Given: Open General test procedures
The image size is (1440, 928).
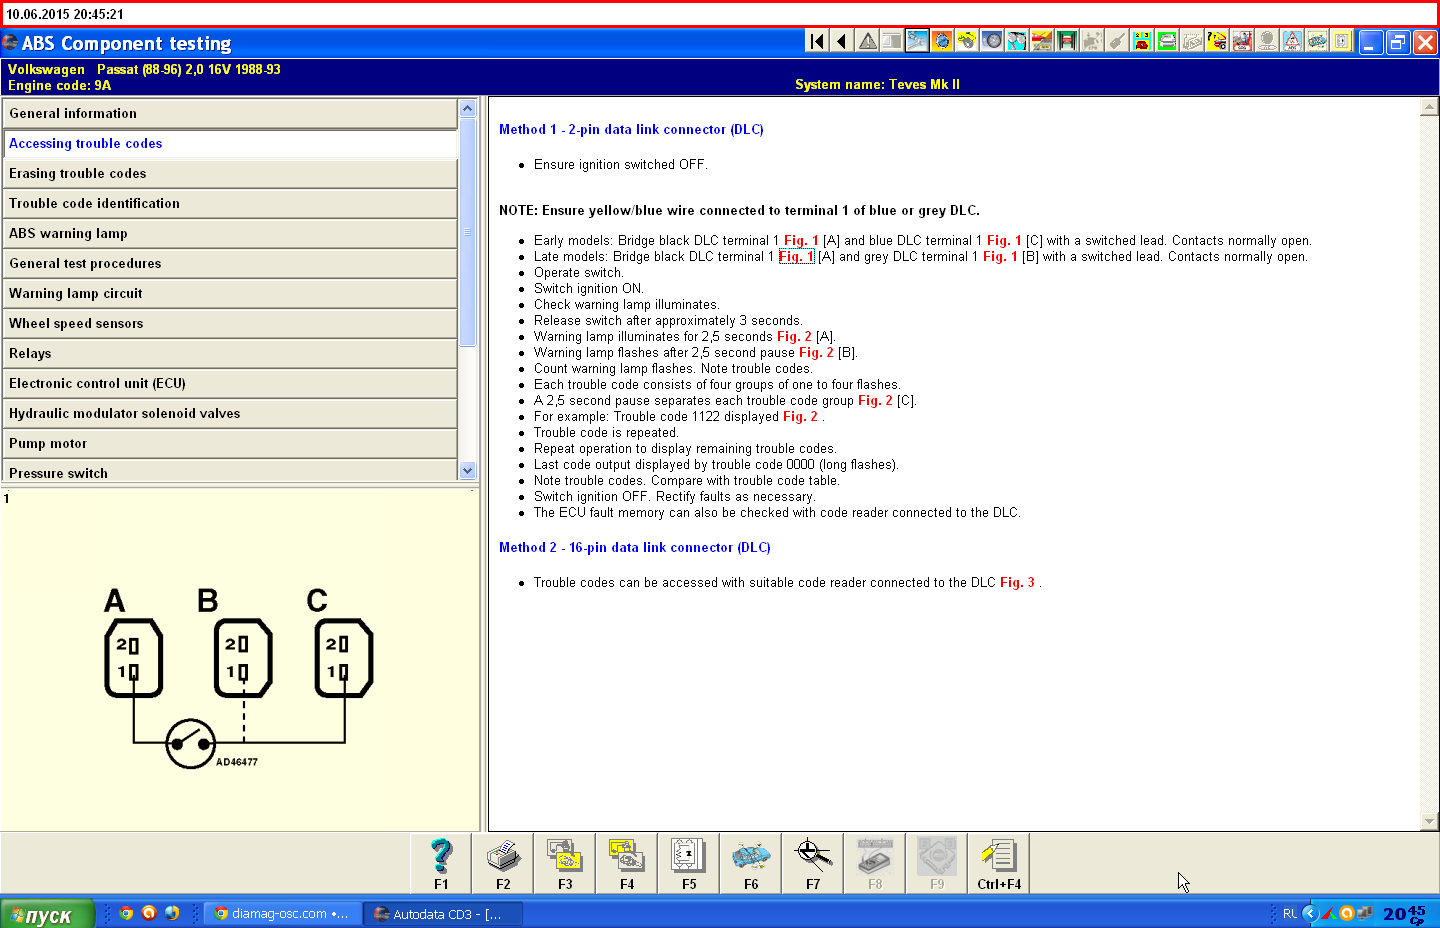Looking at the screenshot, I should click(x=230, y=263).
